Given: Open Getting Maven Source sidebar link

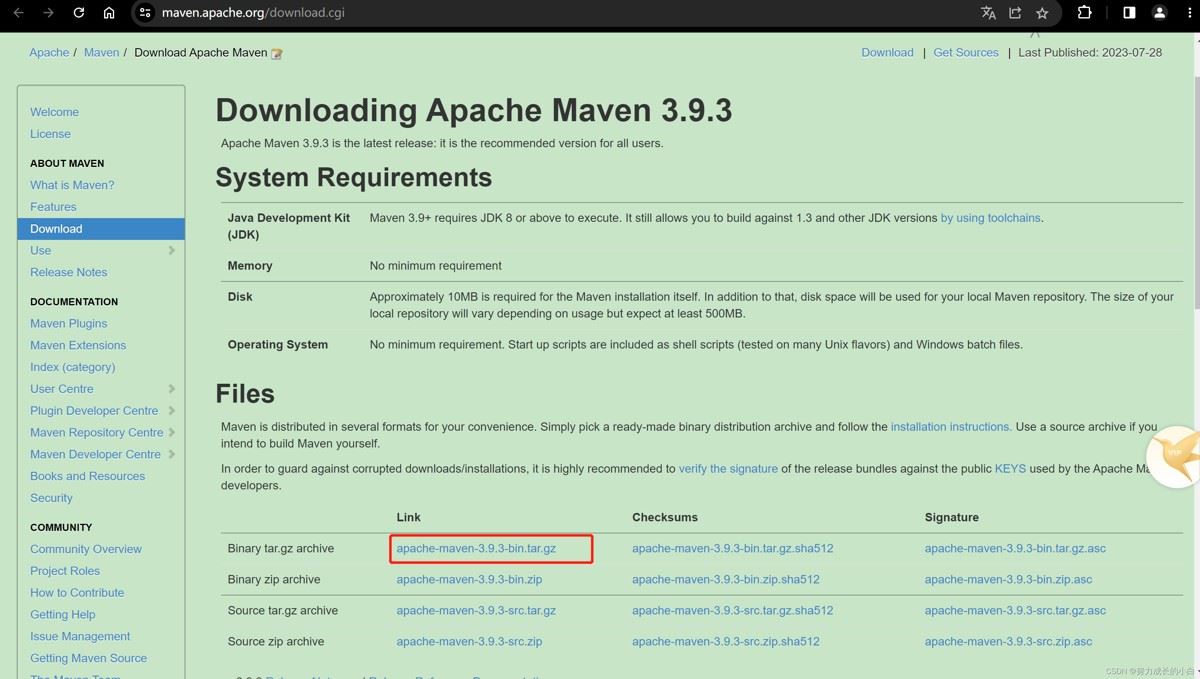Looking at the screenshot, I should click(88, 659).
